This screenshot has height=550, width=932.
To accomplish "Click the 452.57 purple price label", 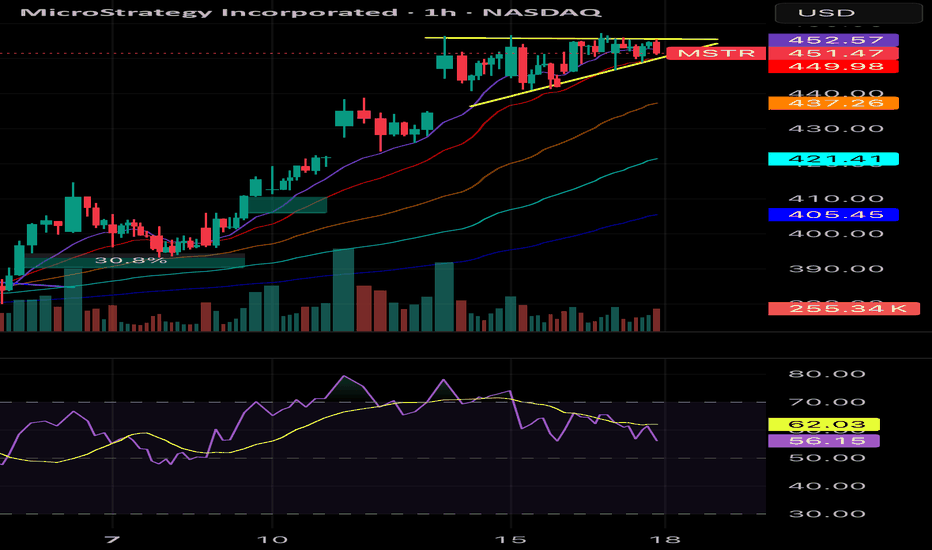I will pyautogui.click(x=833, y=40).
